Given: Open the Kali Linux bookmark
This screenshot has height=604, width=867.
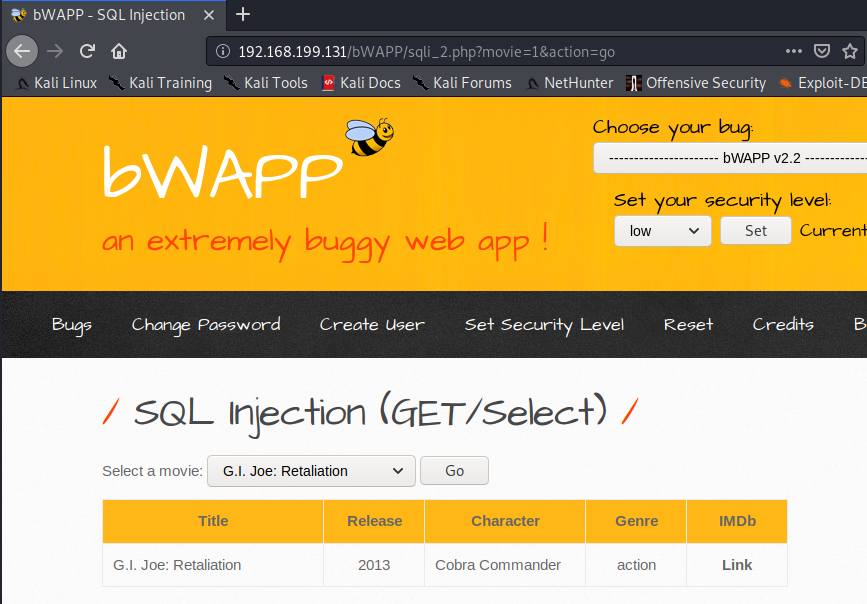Looking at the screenshot, I should pyautogui.click(x=56, y=83).
